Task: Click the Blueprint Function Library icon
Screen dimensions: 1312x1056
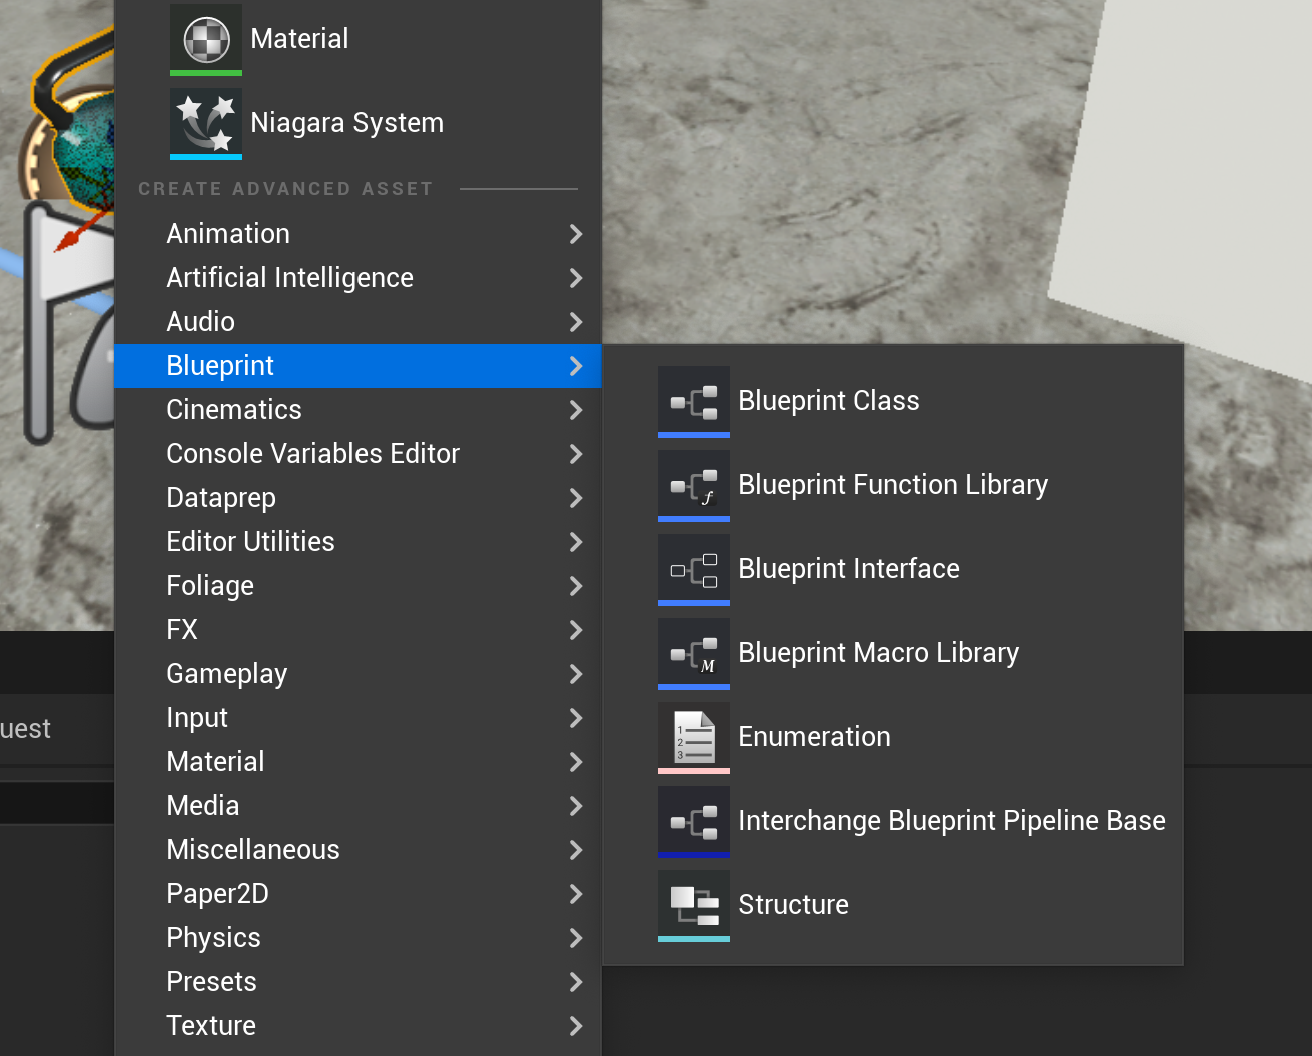Action: 694,485
